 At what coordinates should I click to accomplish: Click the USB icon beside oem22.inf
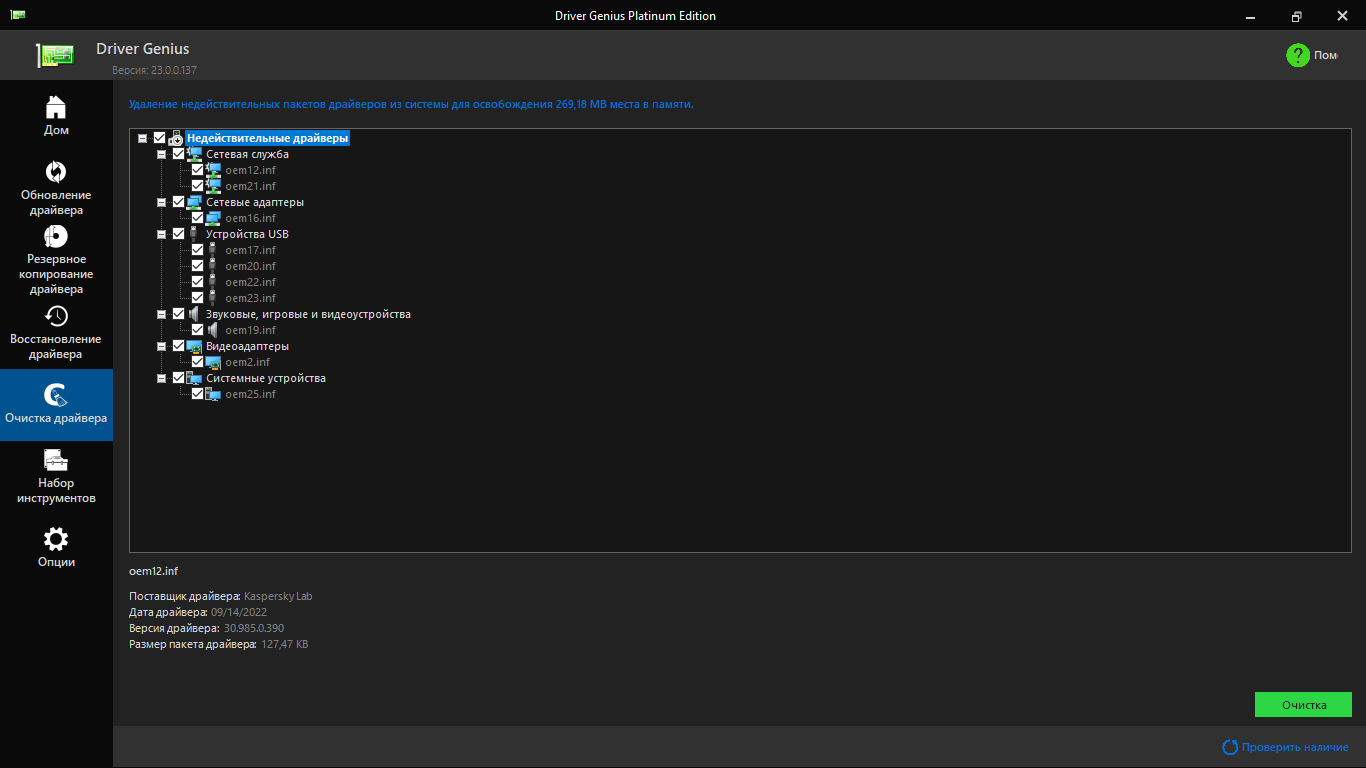[212, 282]
